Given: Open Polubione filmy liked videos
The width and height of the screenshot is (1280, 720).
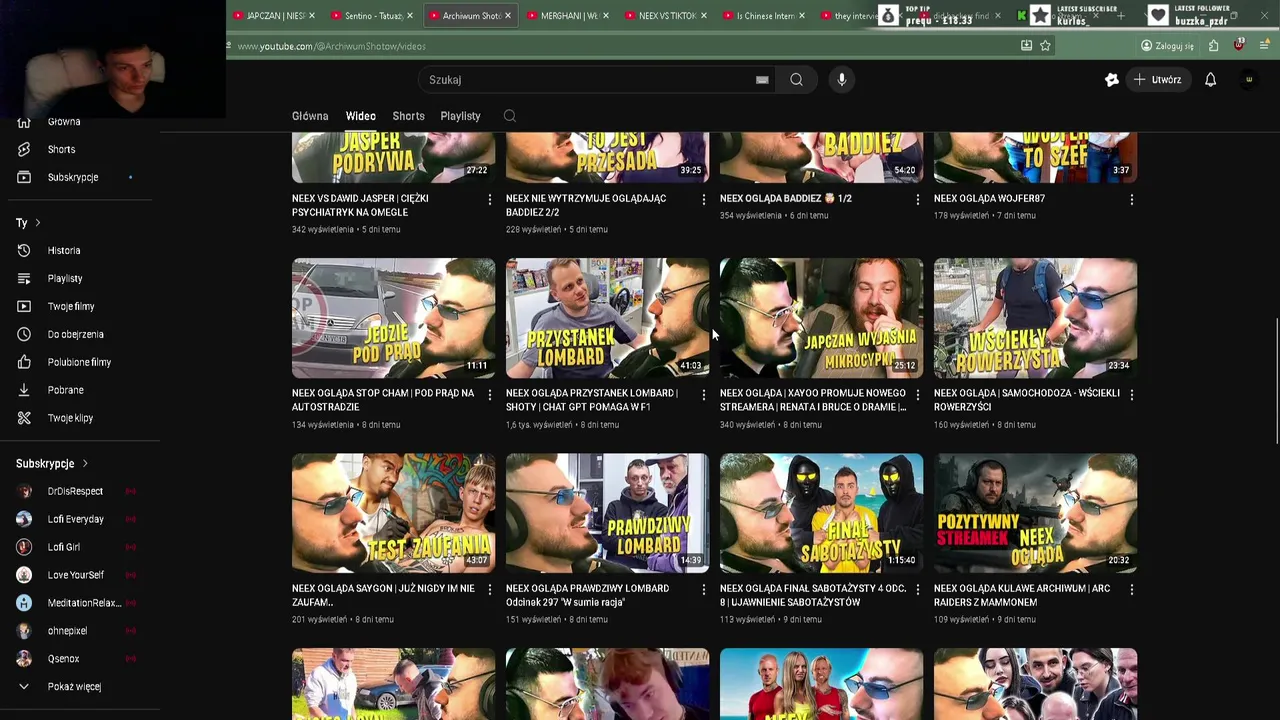Looking at the screenshot, I should (x=80, y=362).
